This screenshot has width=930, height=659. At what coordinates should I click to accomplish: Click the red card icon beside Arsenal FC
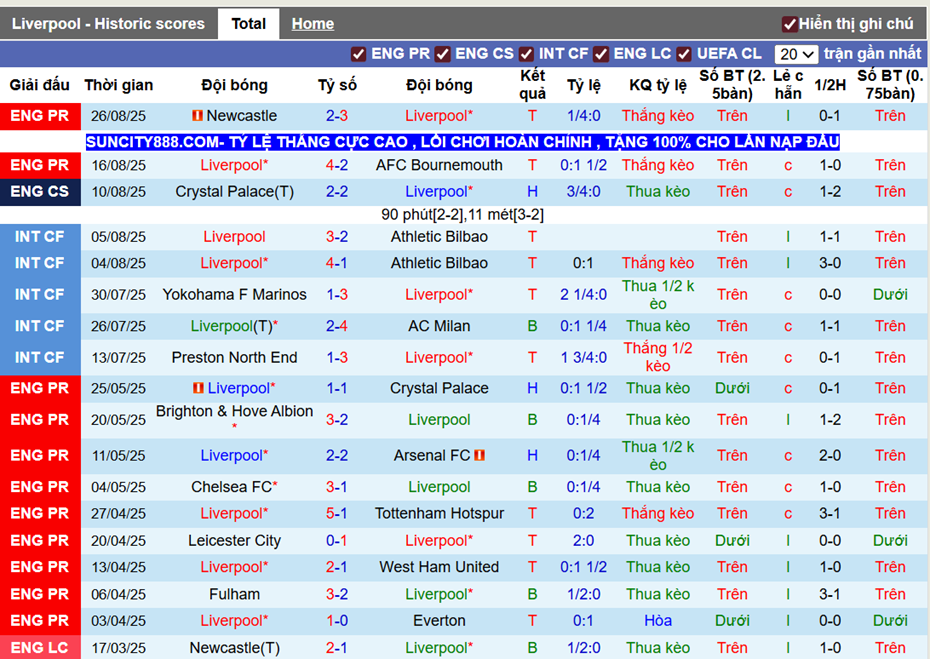point(479,456)
